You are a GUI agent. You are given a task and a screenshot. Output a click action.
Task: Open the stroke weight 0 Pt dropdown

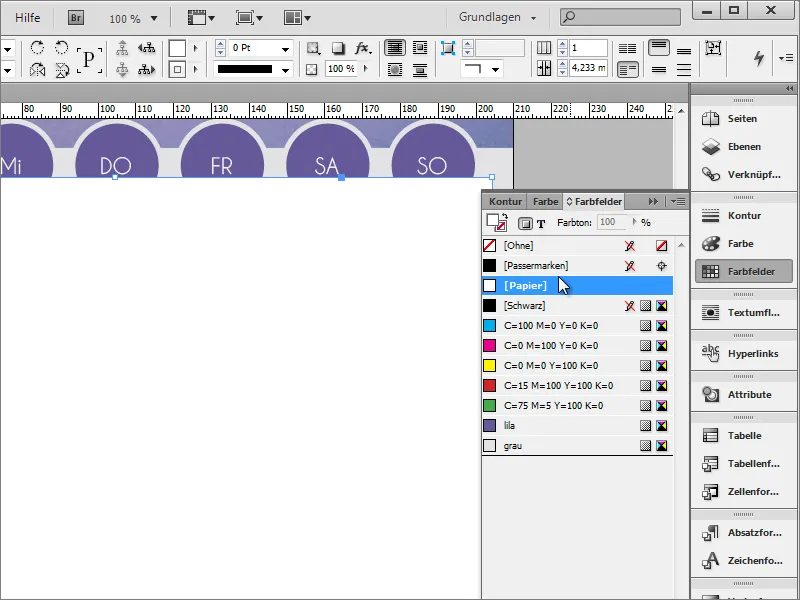tap(285, 49)
